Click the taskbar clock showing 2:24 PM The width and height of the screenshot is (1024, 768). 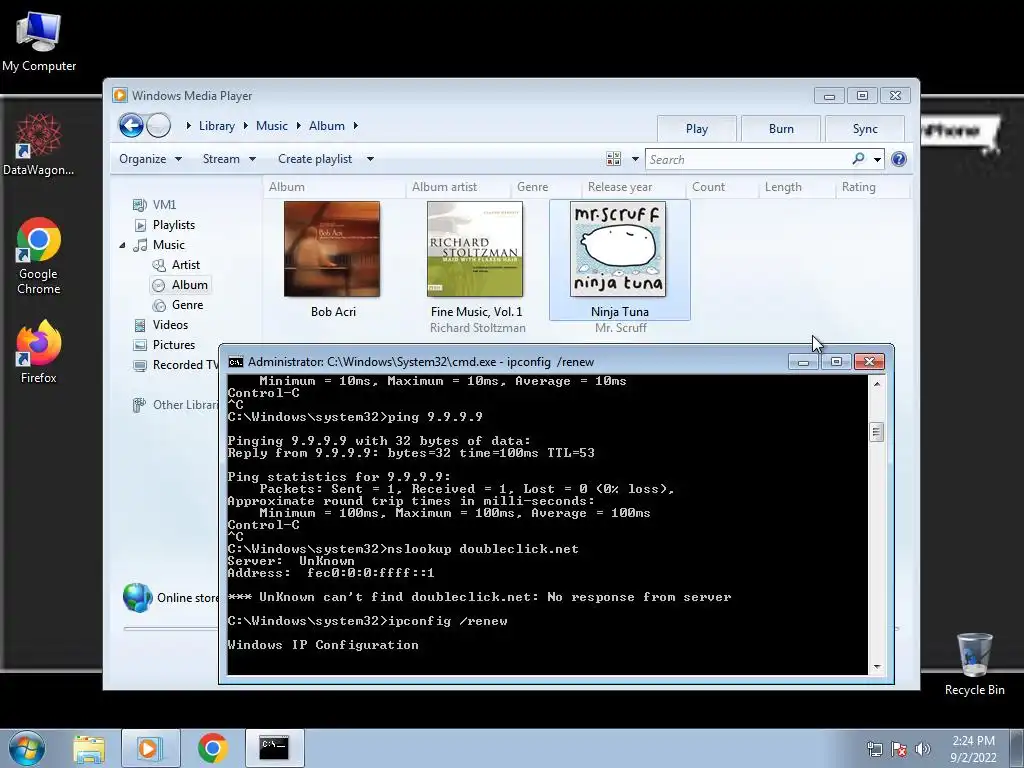973,749
